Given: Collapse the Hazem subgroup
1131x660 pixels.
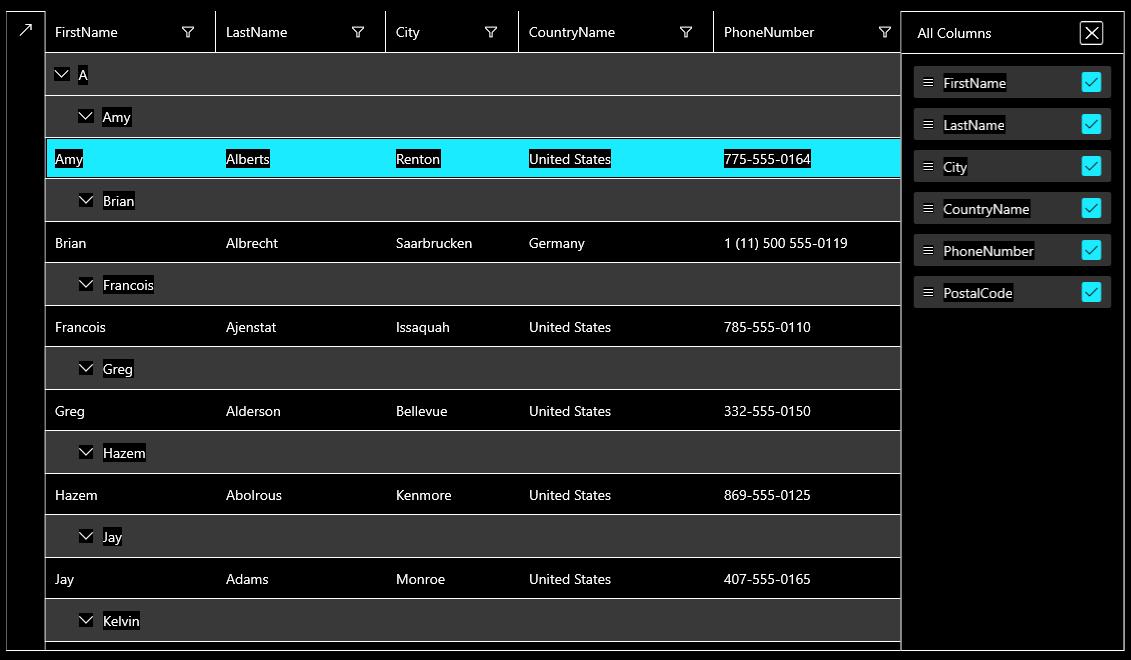Looking at the screenshot, I should pos(86,452).
